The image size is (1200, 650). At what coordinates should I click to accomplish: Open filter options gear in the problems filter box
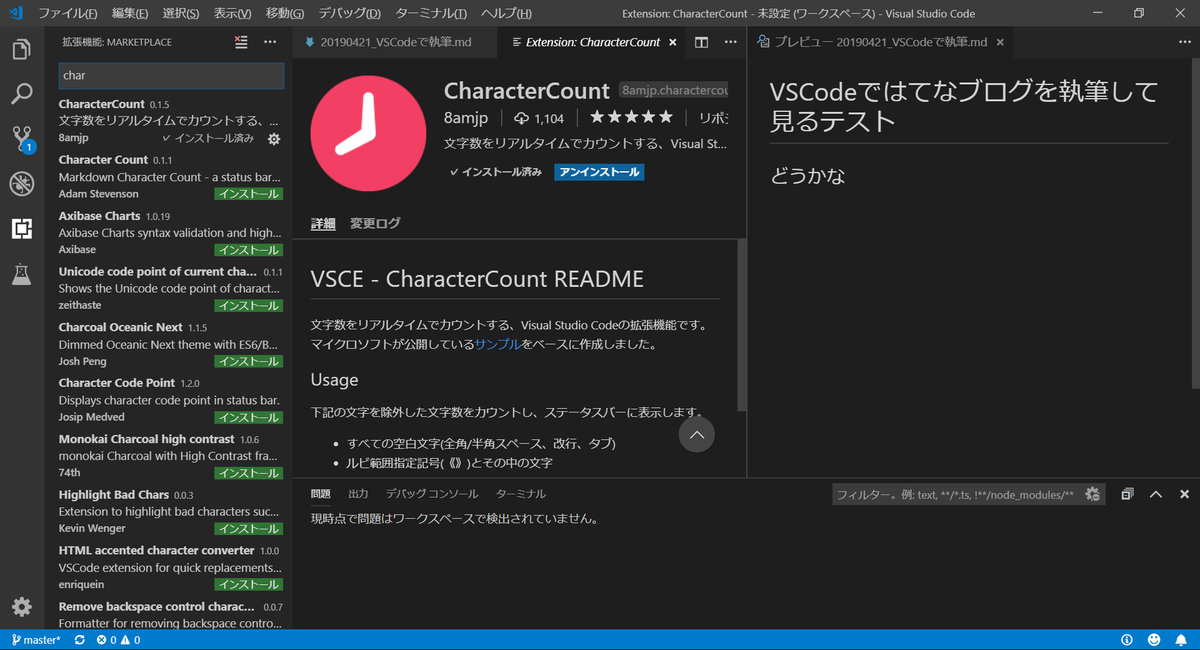(x=1092, y=493)
